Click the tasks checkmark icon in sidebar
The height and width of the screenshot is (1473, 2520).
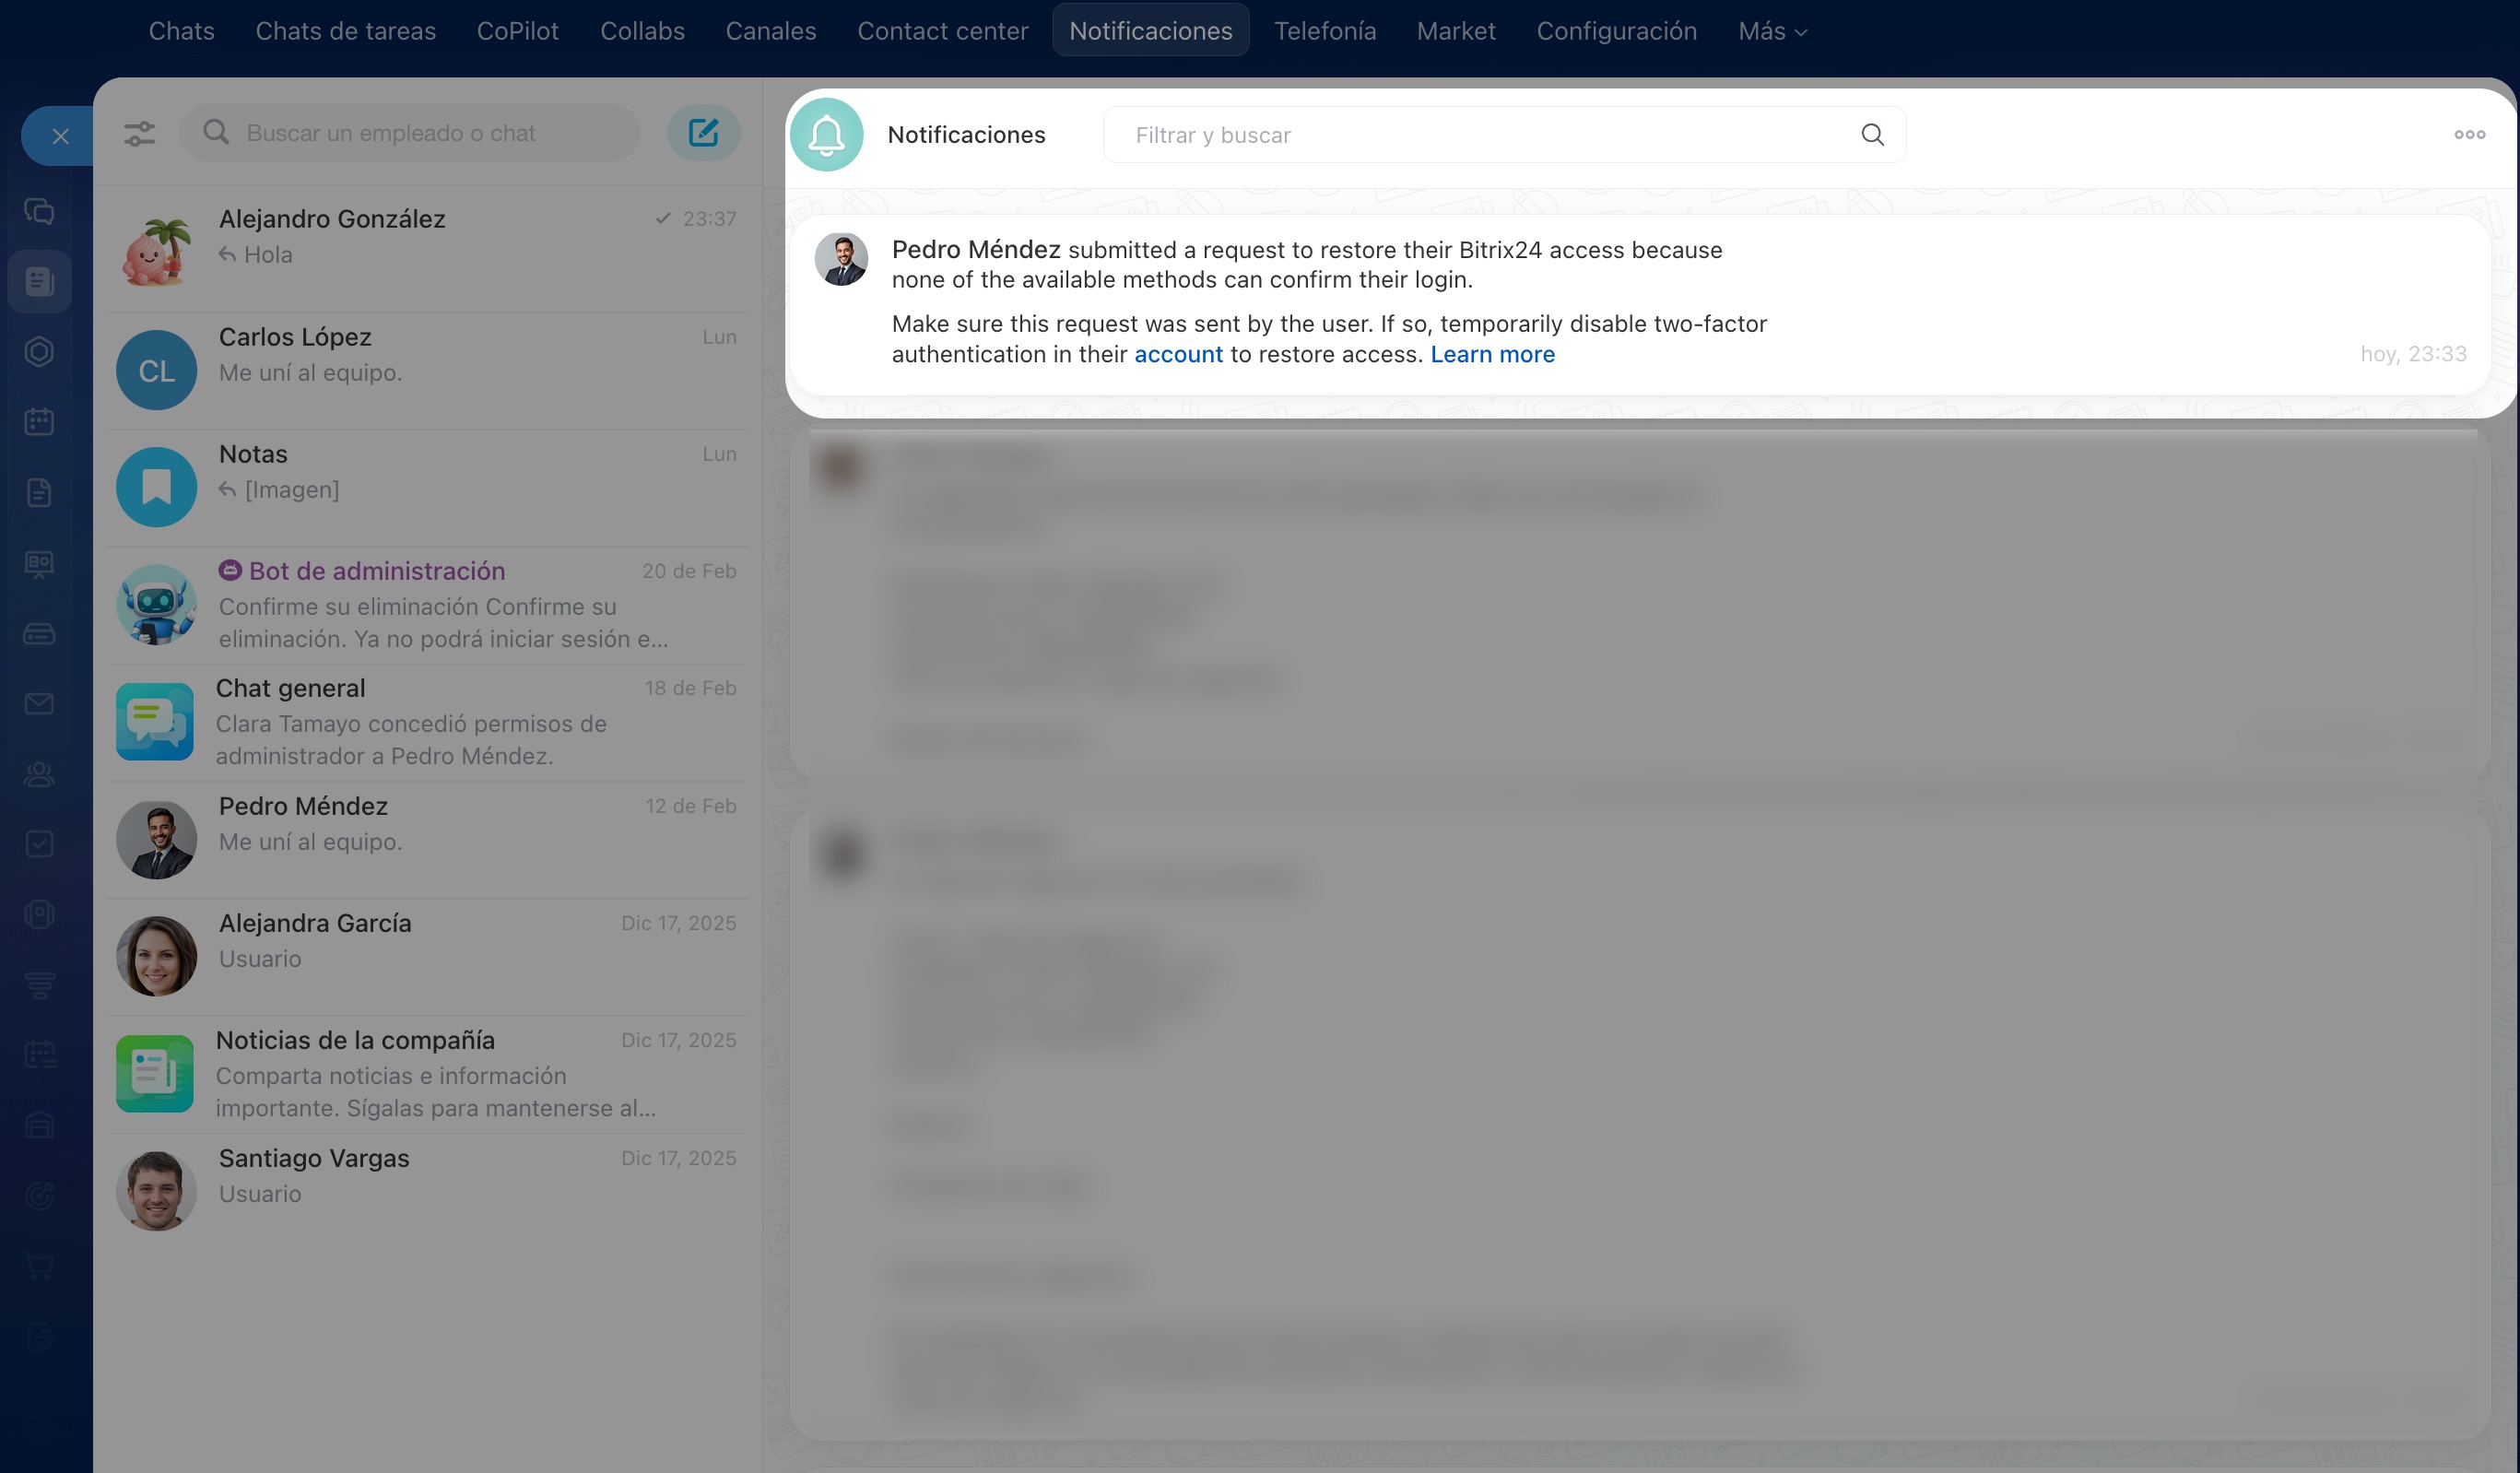tap(39, 844)
